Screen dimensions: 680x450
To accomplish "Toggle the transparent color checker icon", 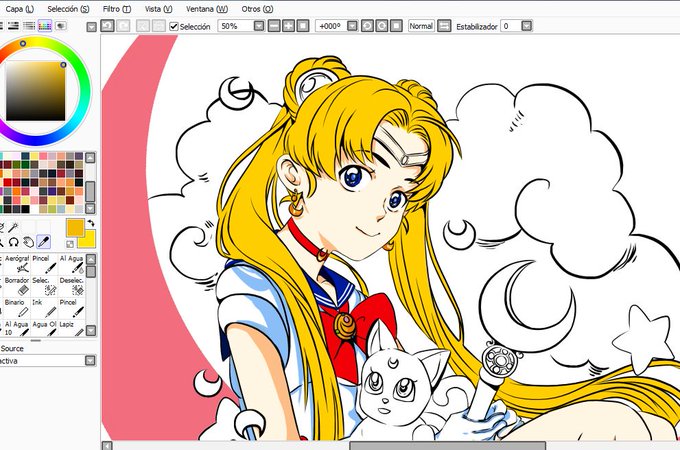I will coord(70,245).
